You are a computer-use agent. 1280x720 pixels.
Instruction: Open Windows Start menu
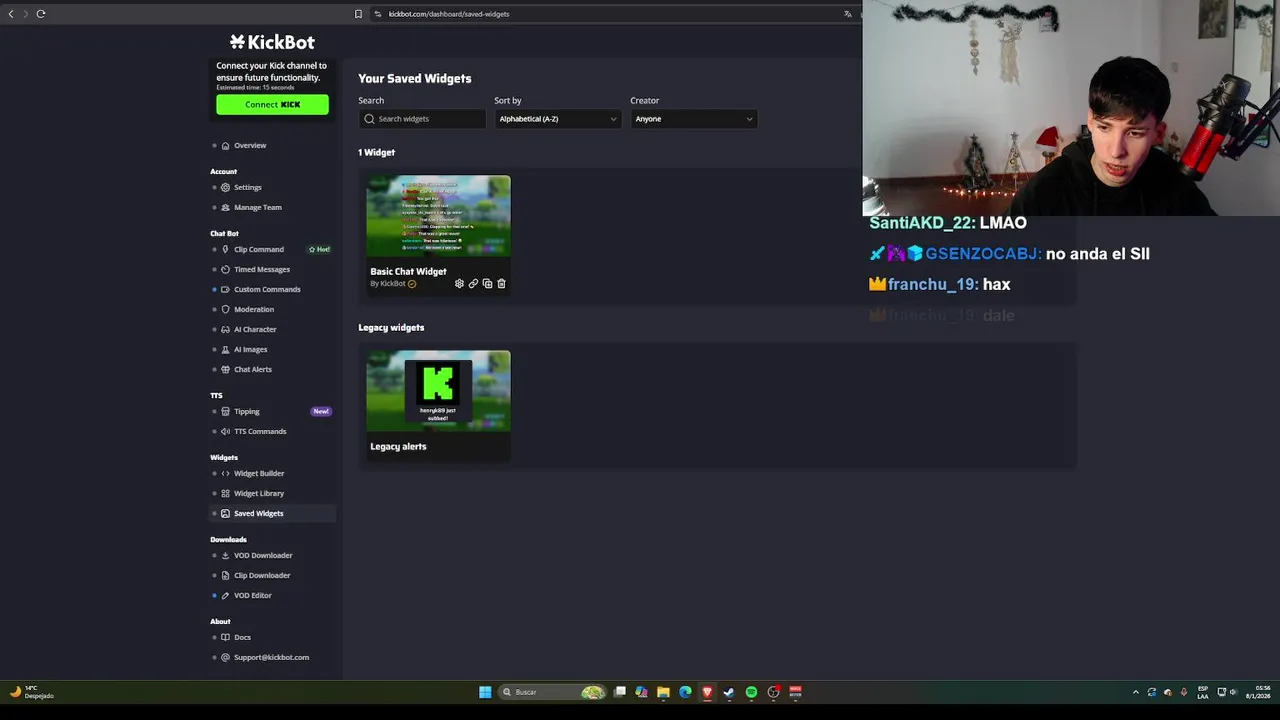[x=485, y=692]
